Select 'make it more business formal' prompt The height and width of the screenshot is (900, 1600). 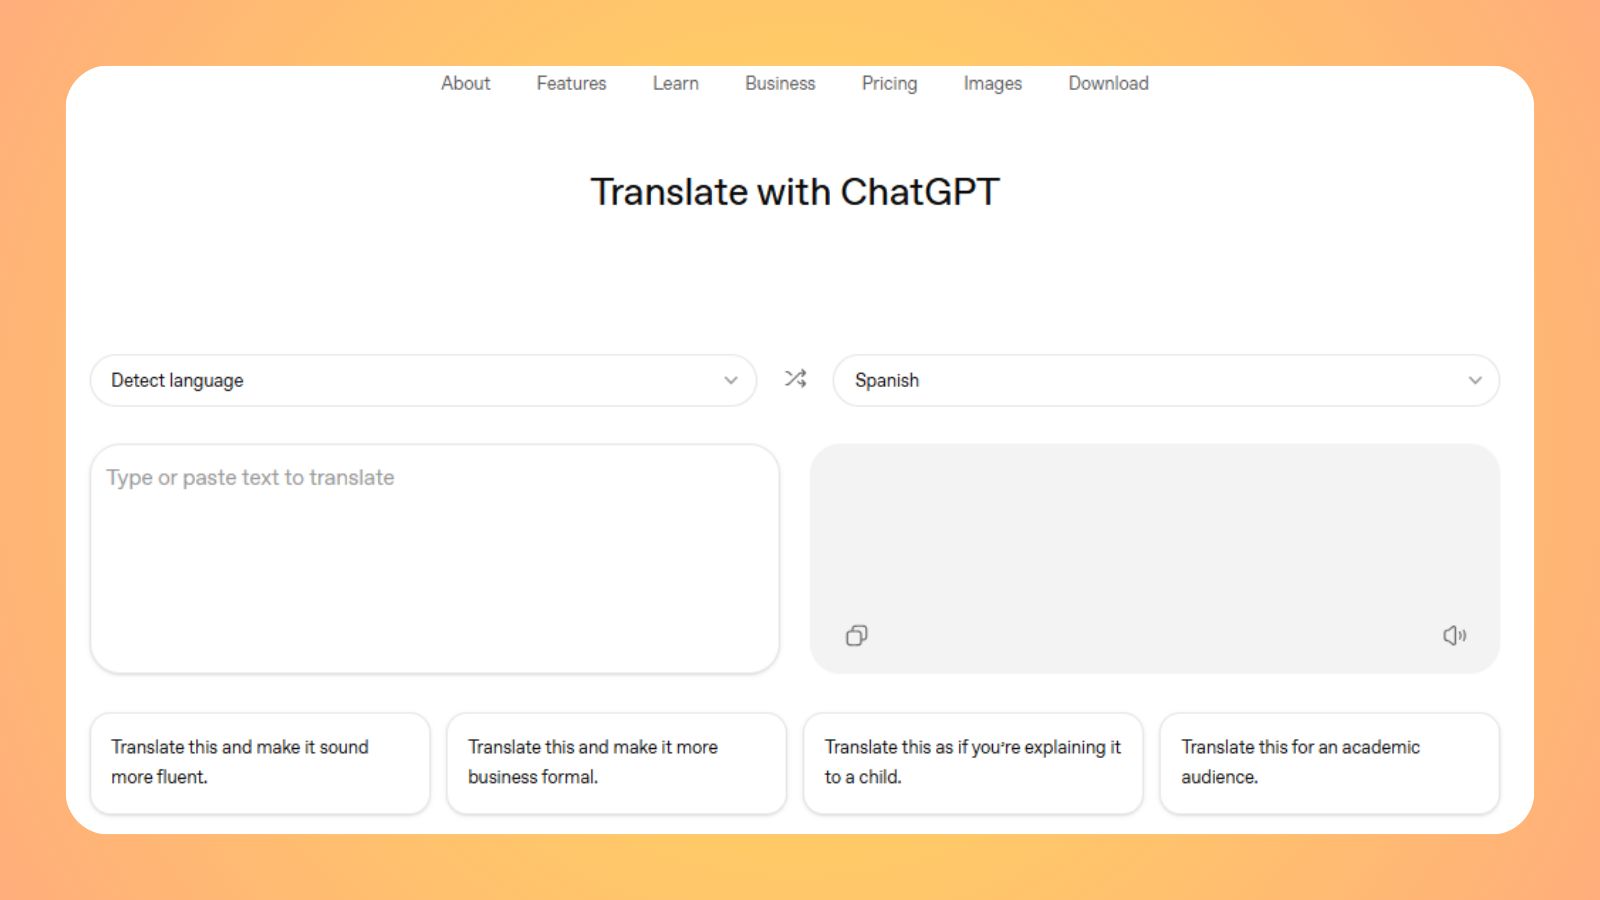point(616,762)
